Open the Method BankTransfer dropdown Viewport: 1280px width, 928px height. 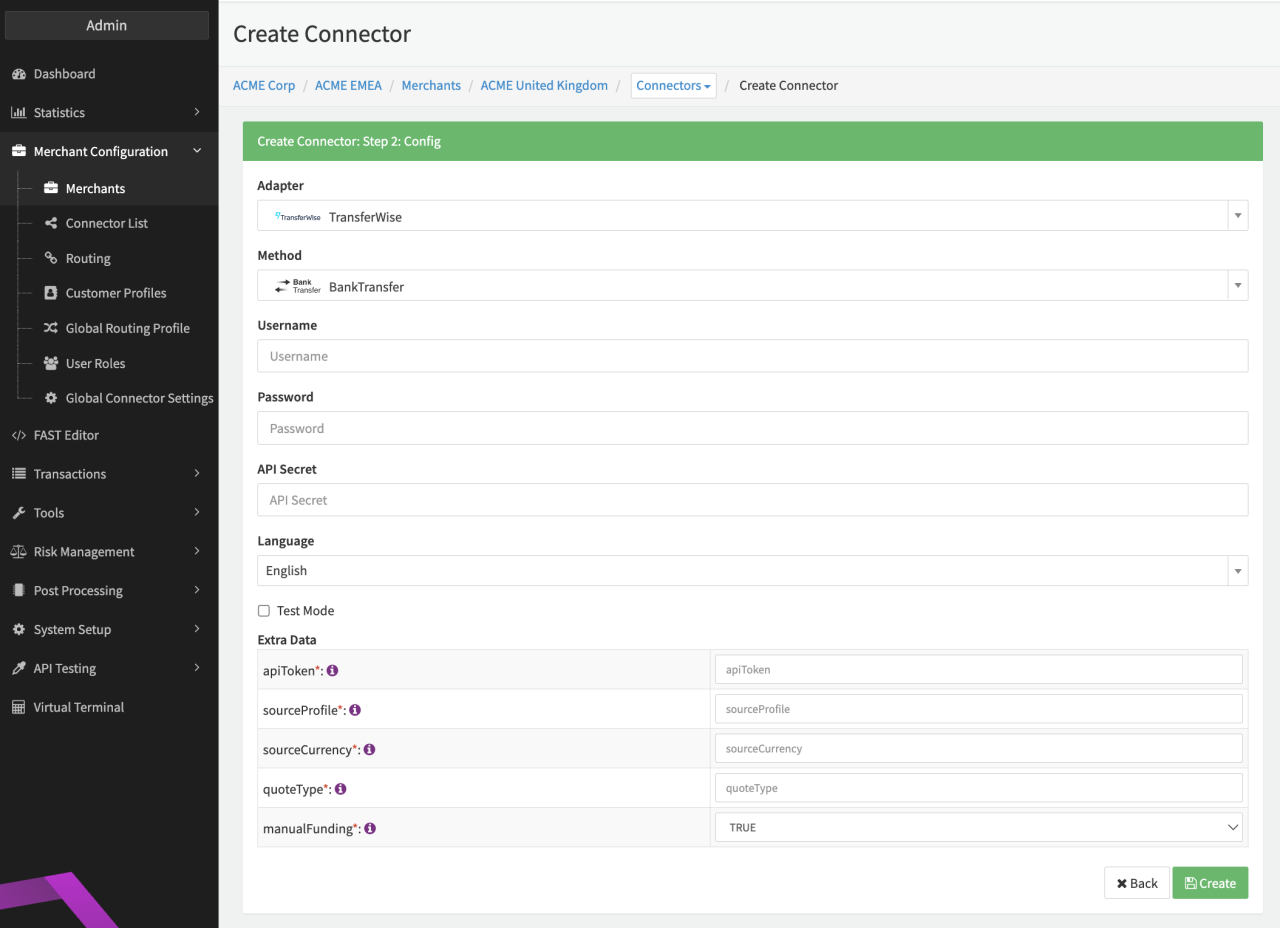[752, 286]
